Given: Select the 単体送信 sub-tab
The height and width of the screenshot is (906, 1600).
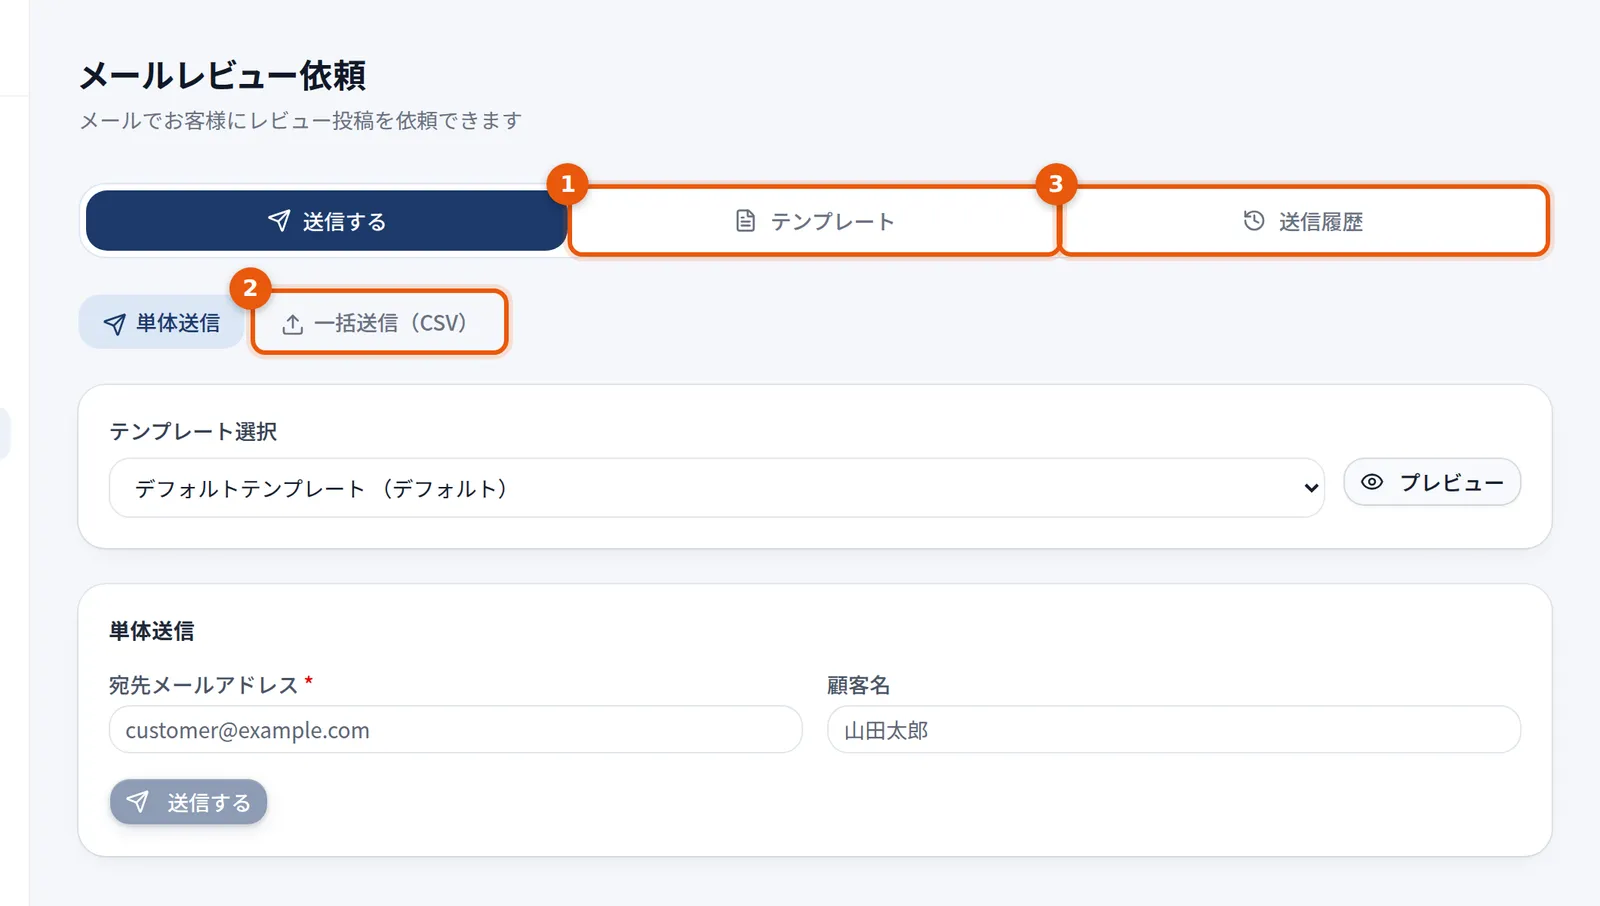Looking at the screenshot, I should click(x=161, y=323).
